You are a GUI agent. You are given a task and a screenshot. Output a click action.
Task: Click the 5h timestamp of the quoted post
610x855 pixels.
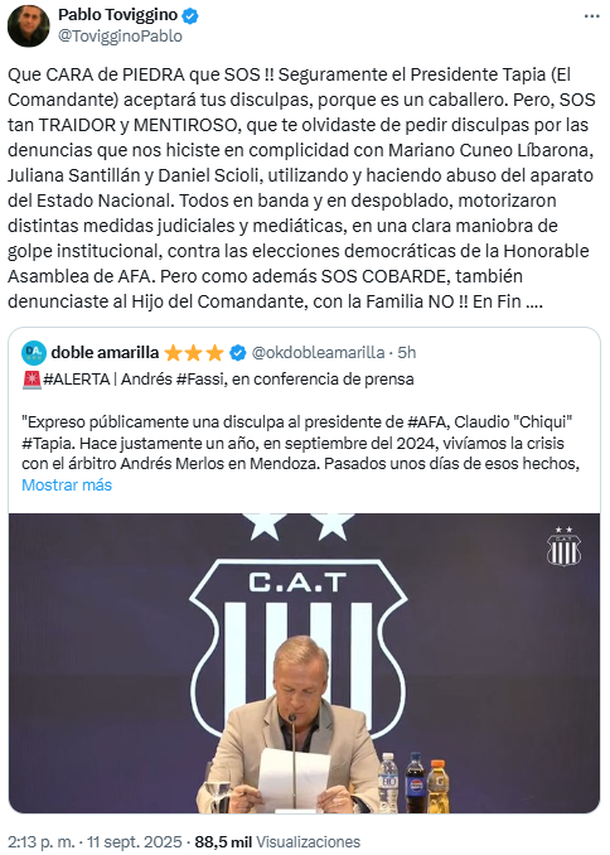point(406,352)
